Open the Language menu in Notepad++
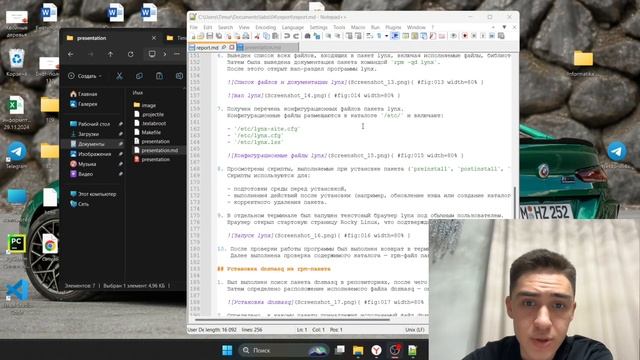 [293, 27]
